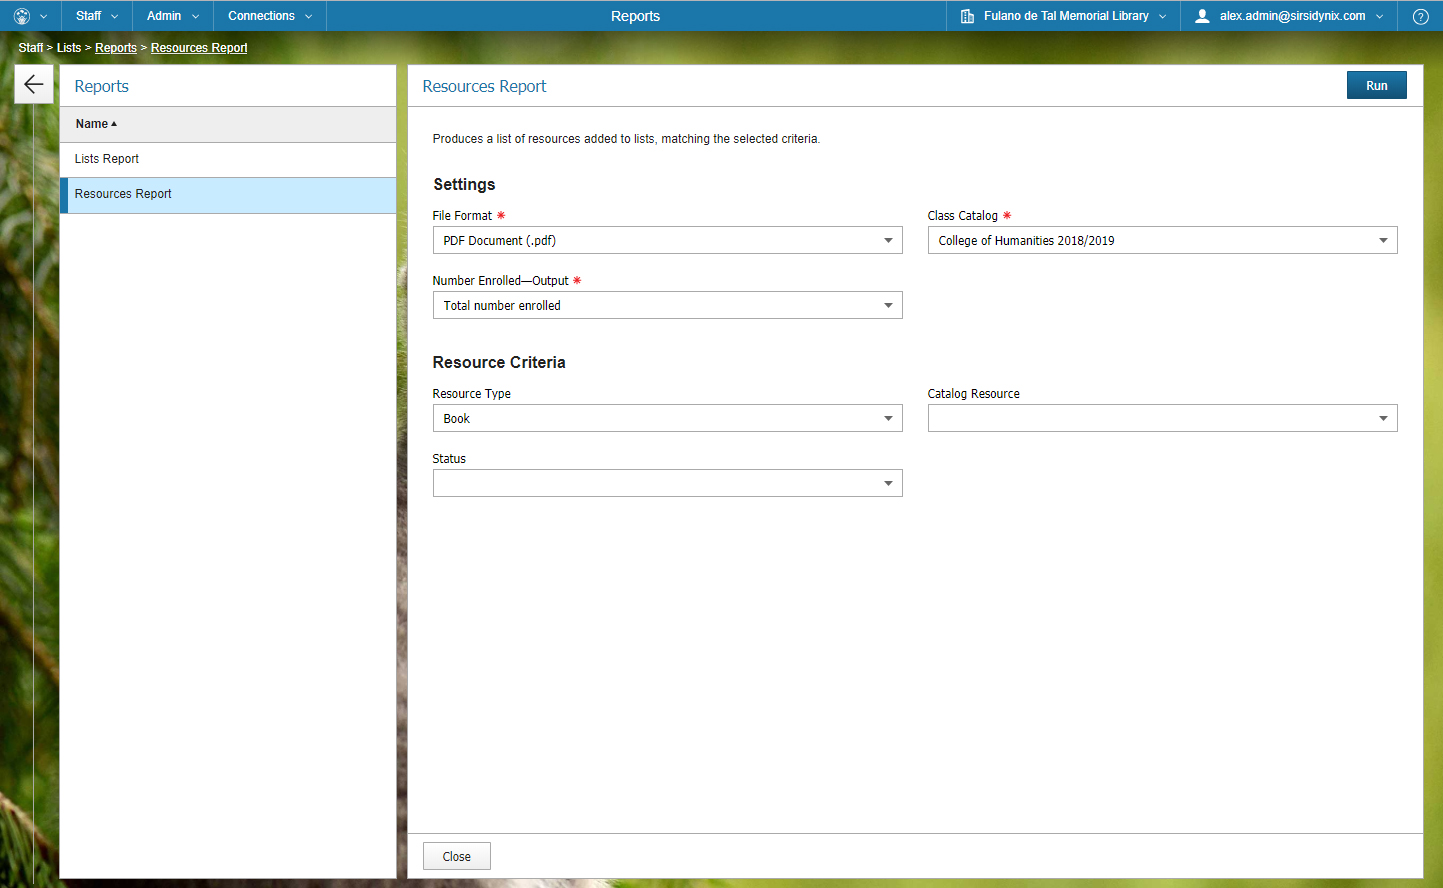Open alex.admin account dropdown
This screenshot has height=888, width=1443.
click(x=1292, y=16)
